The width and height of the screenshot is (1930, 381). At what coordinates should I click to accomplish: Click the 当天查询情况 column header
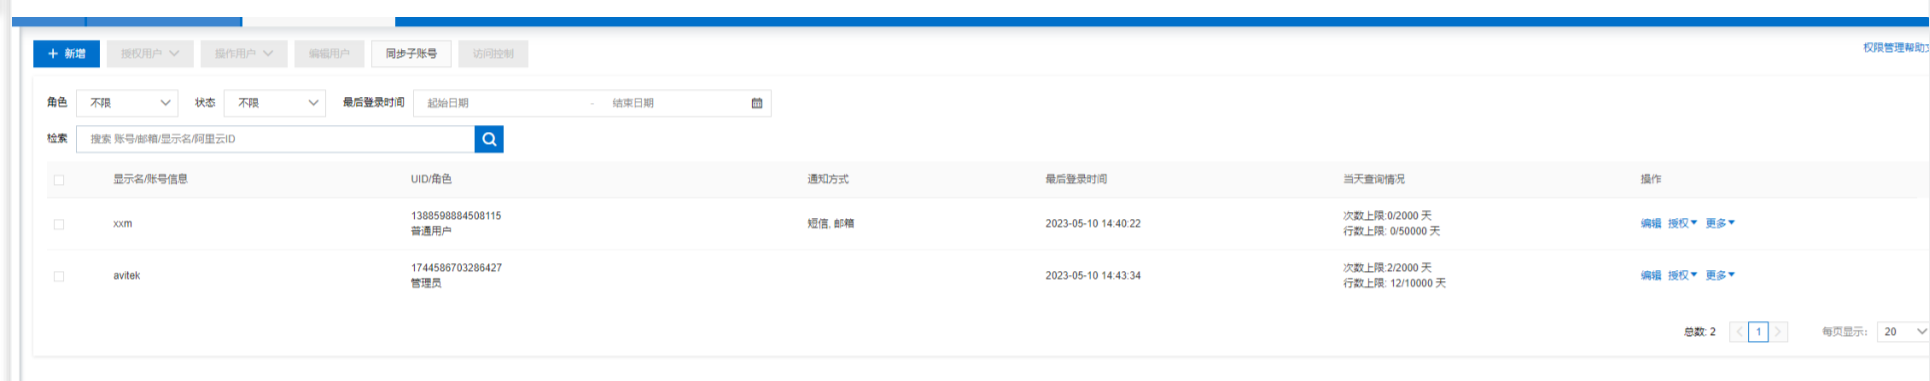tap(1374, 180)
